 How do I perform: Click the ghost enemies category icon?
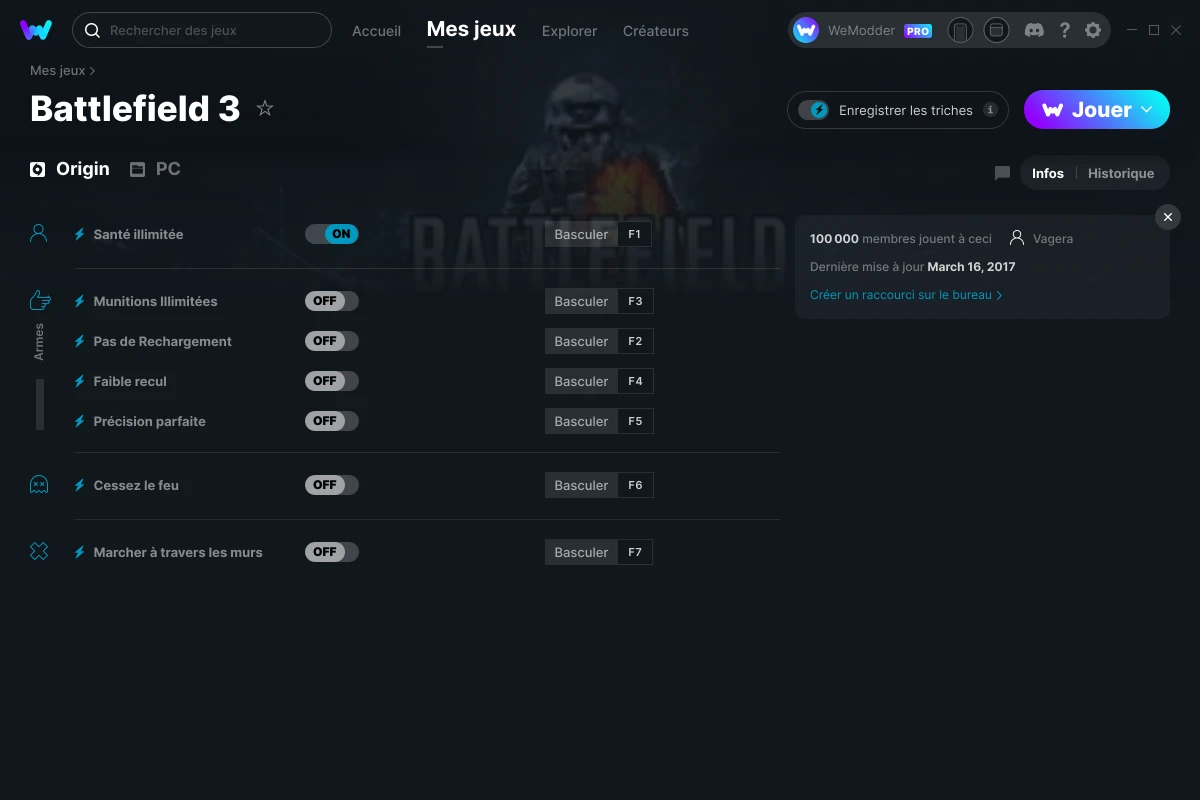[39, 485]
